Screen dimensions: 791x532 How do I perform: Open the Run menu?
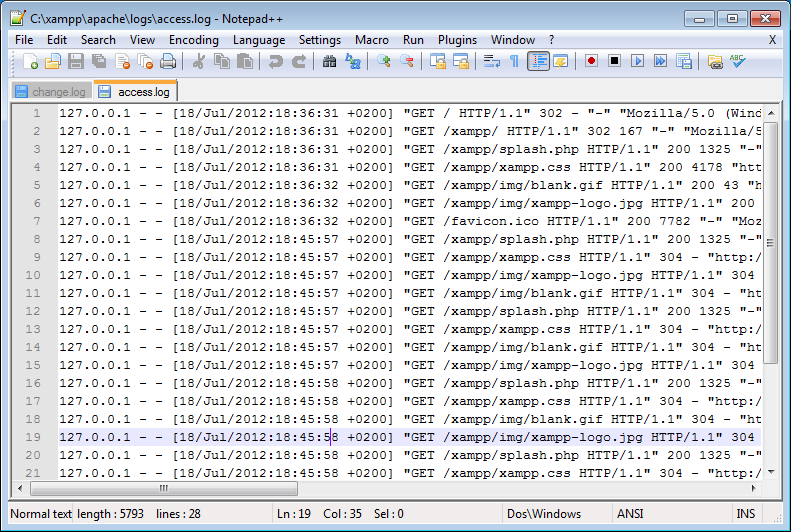point(413,40)
